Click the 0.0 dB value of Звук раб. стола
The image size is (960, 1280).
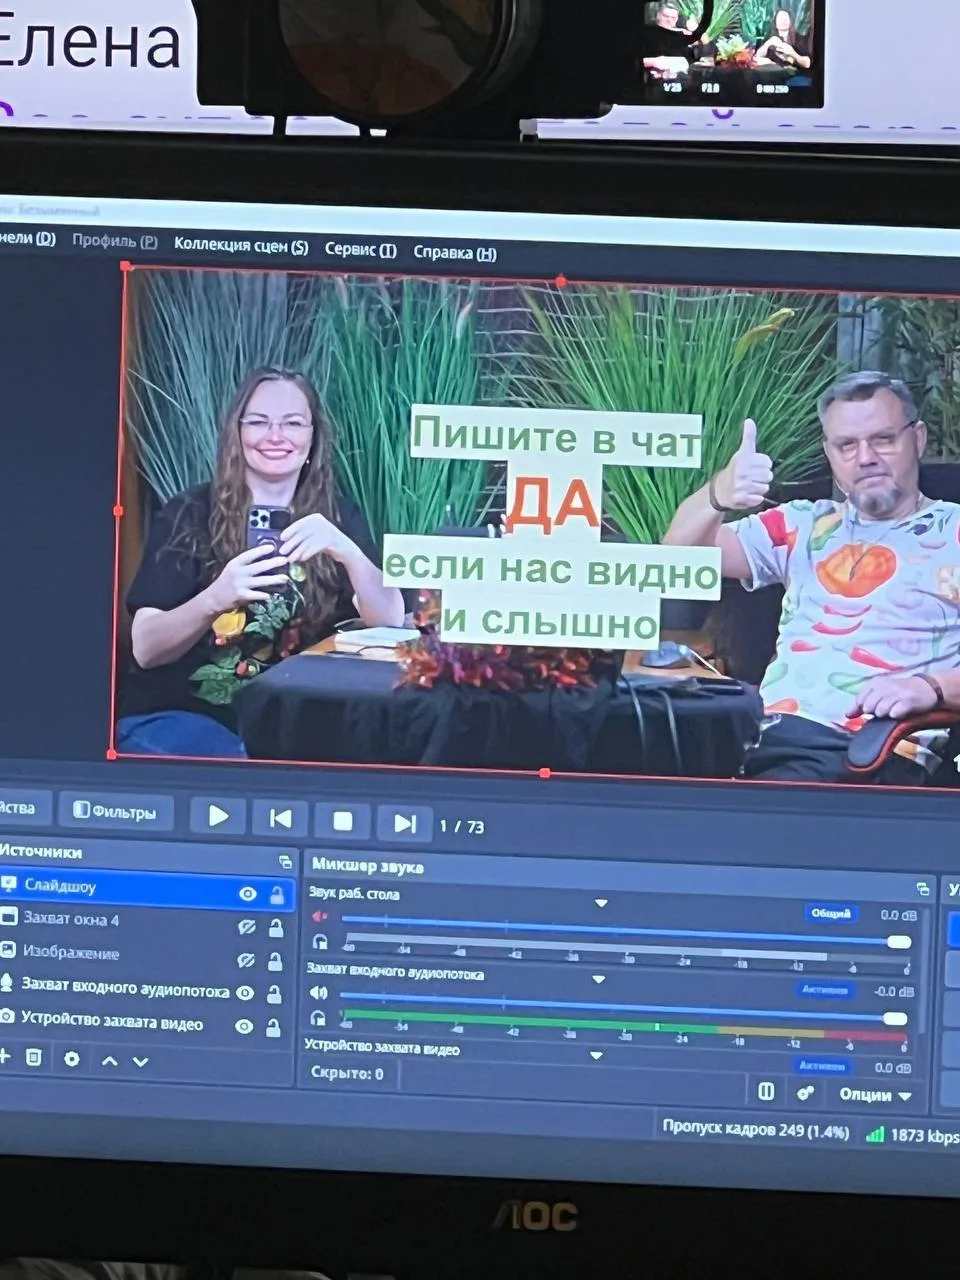click(x=898, y=915)
